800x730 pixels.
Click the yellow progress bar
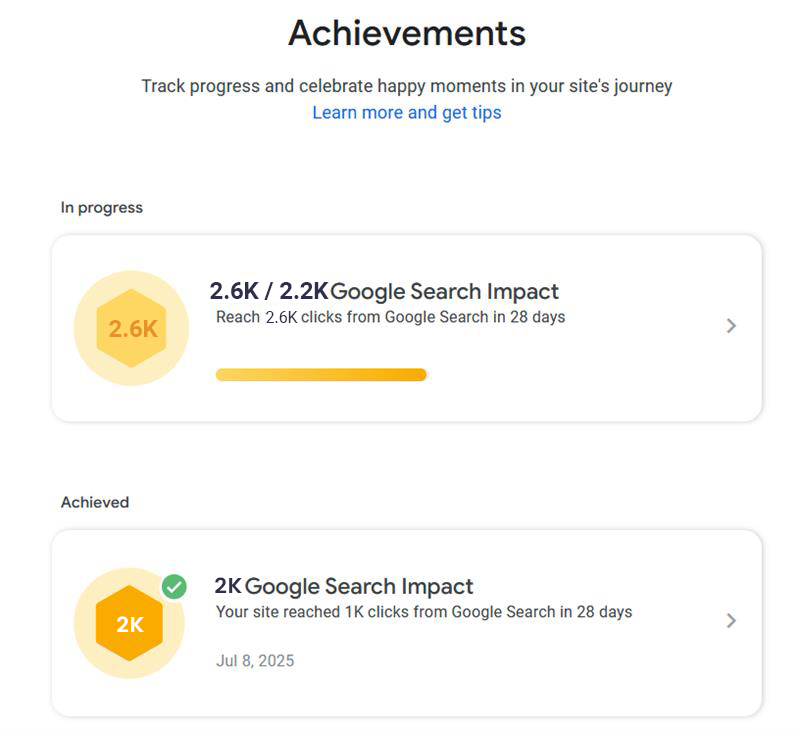(x=321, y=375)
